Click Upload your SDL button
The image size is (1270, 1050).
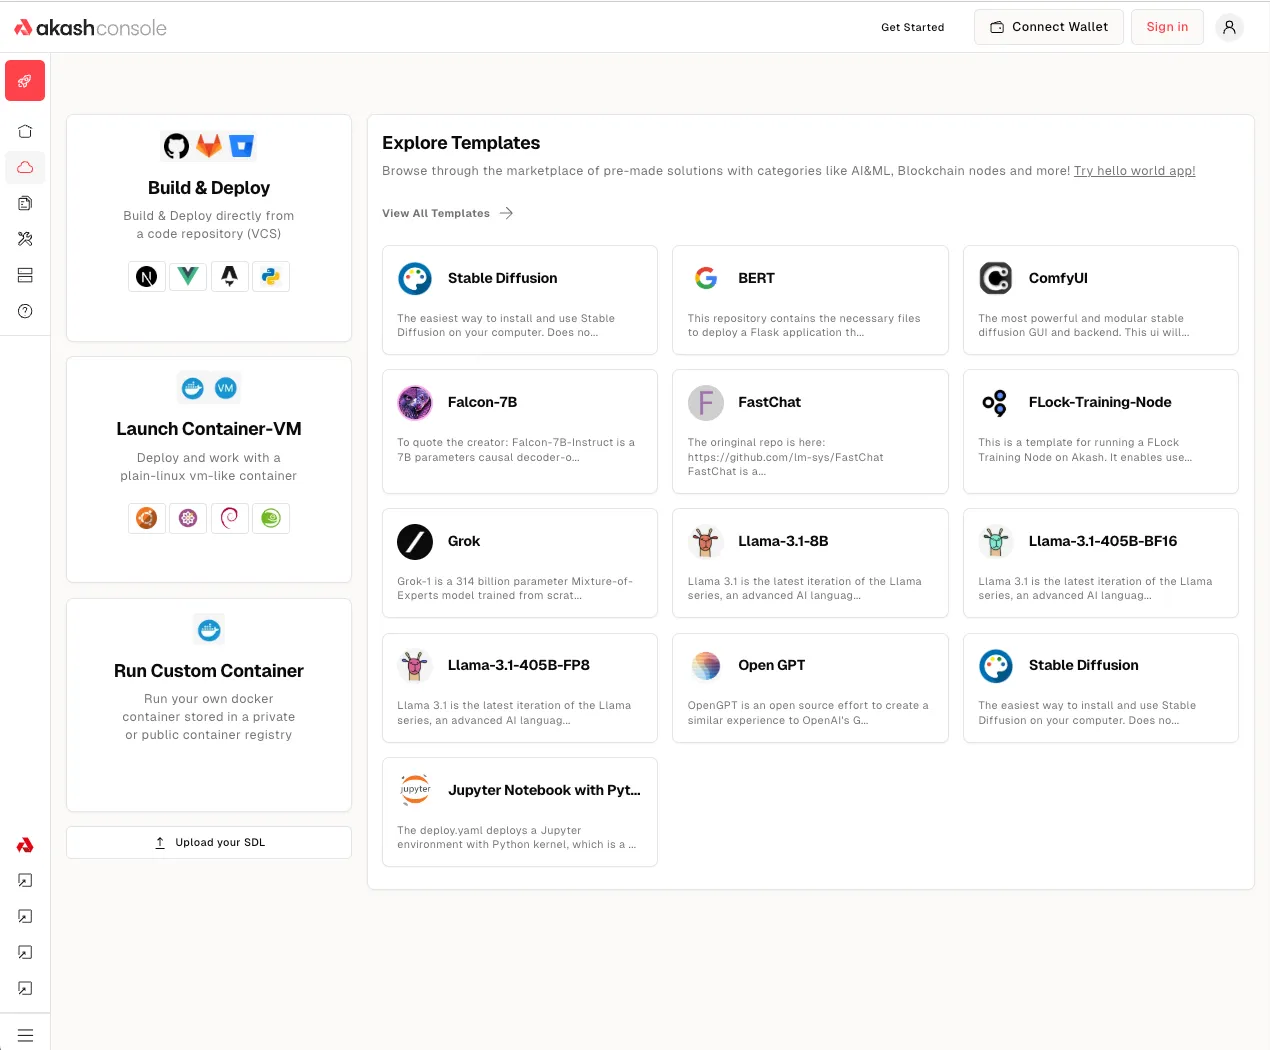pos(209,842)
